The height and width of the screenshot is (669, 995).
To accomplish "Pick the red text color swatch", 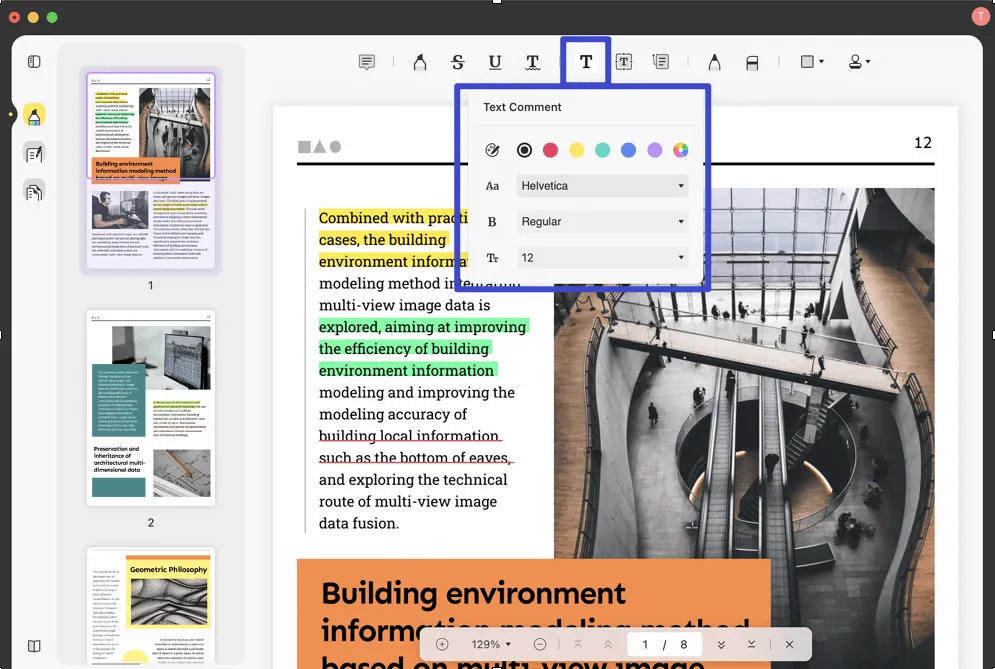I will point(550,150).
